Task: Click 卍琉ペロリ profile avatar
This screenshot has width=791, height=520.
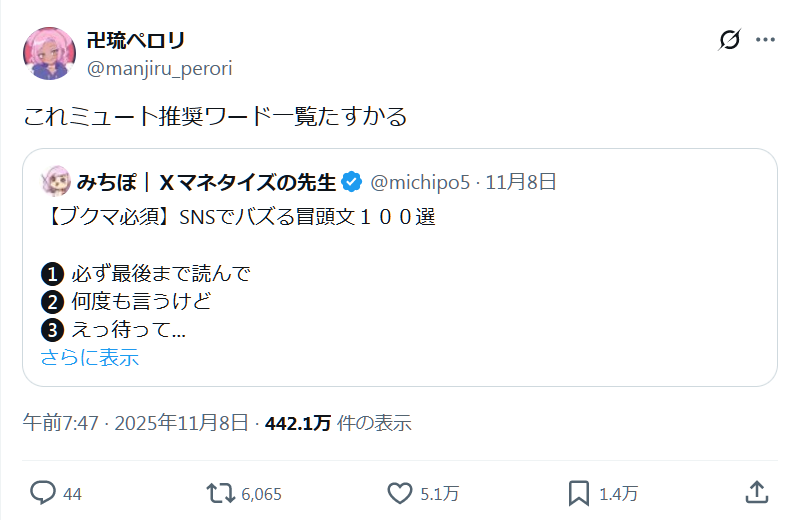Action: pos(49,53)
